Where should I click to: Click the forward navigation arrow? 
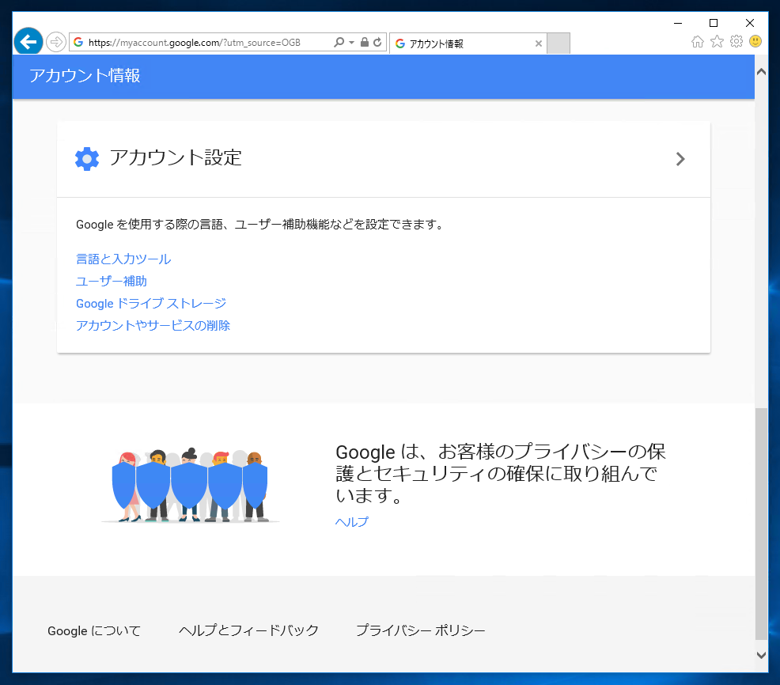[56, 42]
